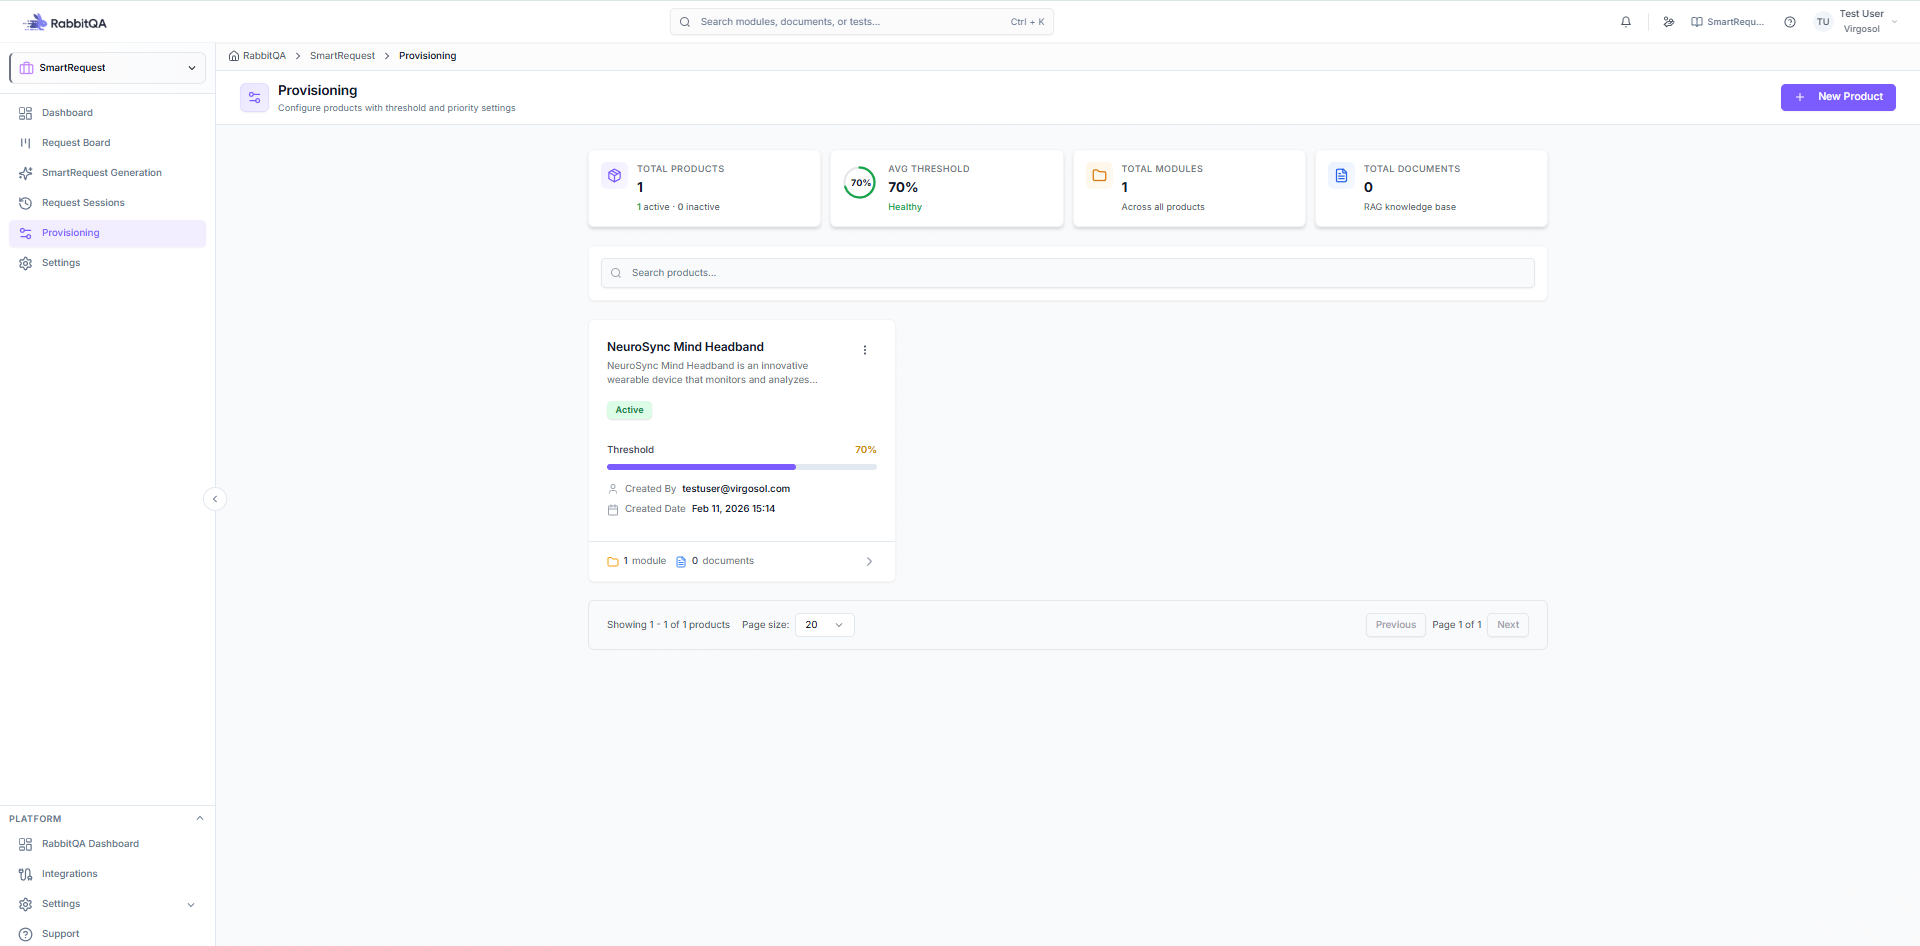Click the TU user avatar

tap(1823, 22)
